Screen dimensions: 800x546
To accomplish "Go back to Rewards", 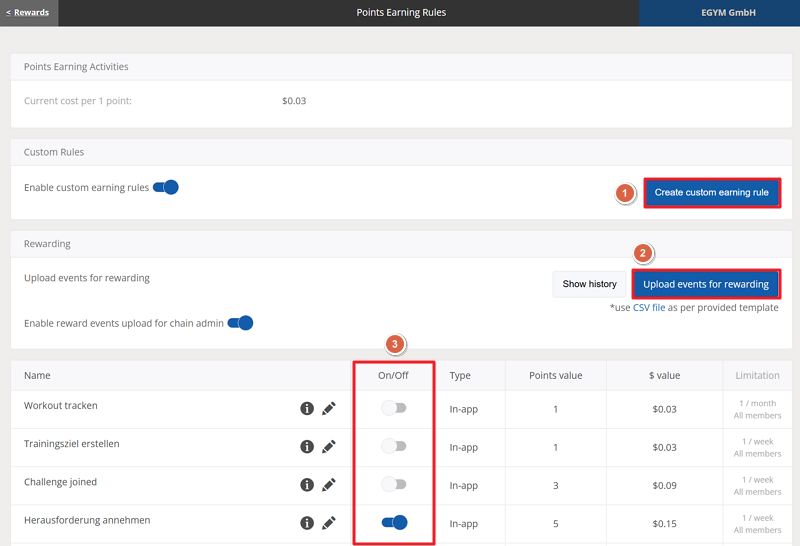I will tap(28, 13).
